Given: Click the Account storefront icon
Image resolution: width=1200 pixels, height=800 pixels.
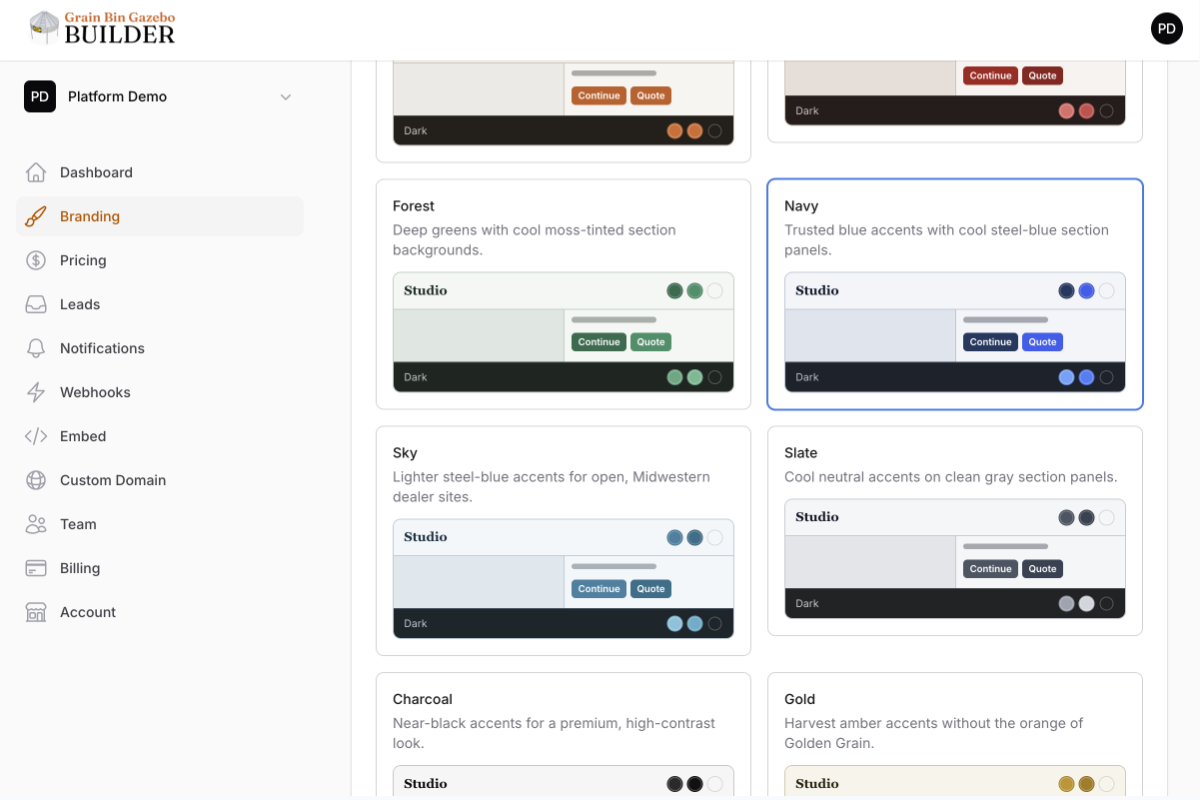Looking at the screenshot, I should [x=36, y=612].
